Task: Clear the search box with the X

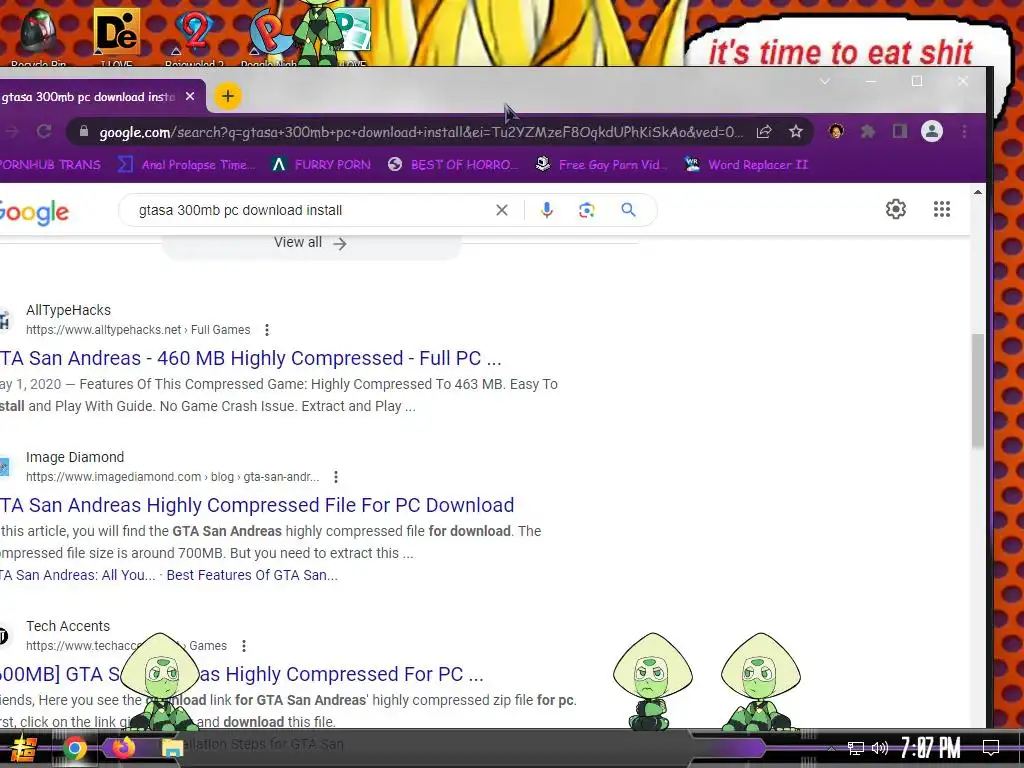Action: 502,210
